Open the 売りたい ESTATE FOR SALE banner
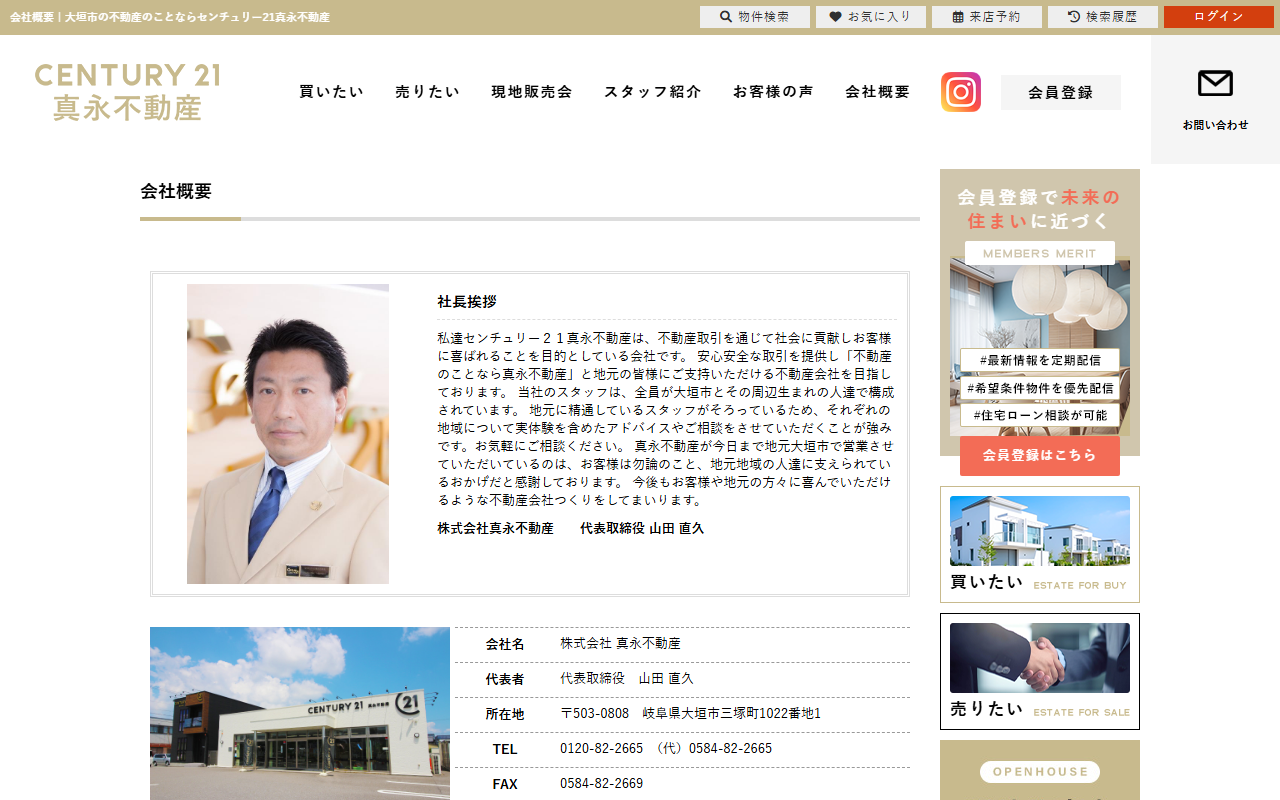The width and height of the screenshot is (1280, 800). click(x=1040, y=671)
